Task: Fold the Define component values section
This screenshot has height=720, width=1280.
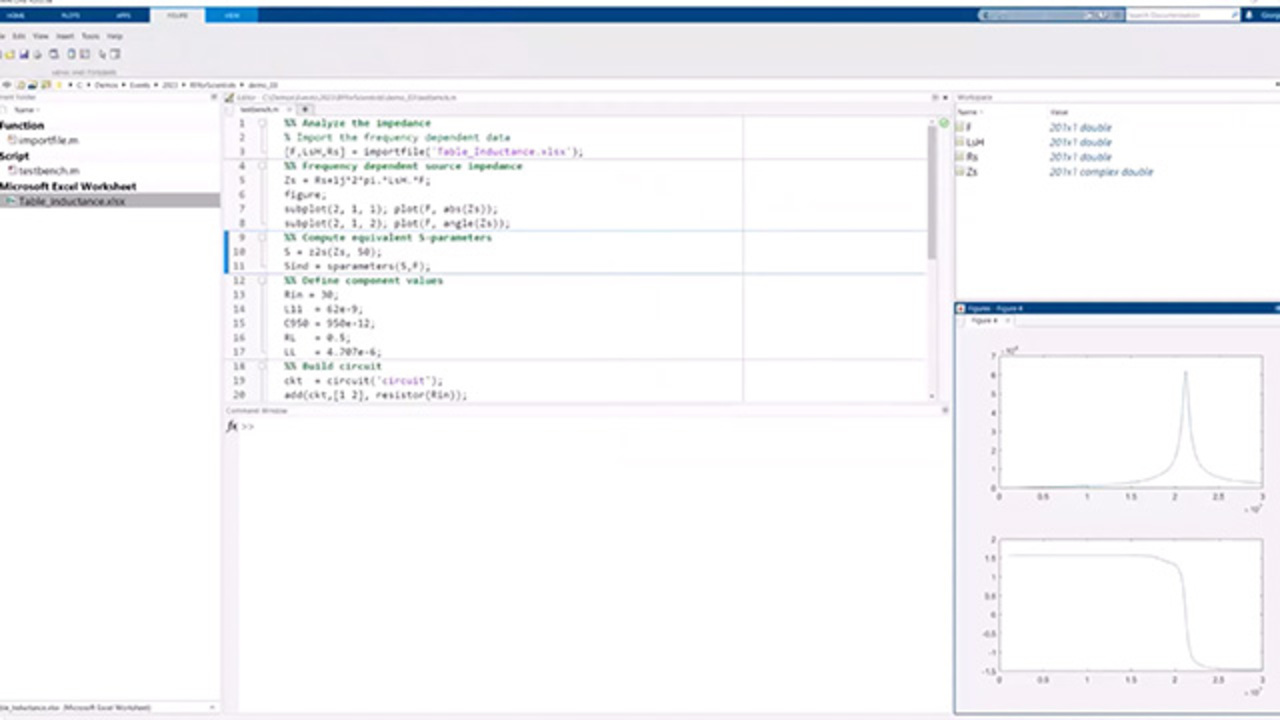Action: 262,281
